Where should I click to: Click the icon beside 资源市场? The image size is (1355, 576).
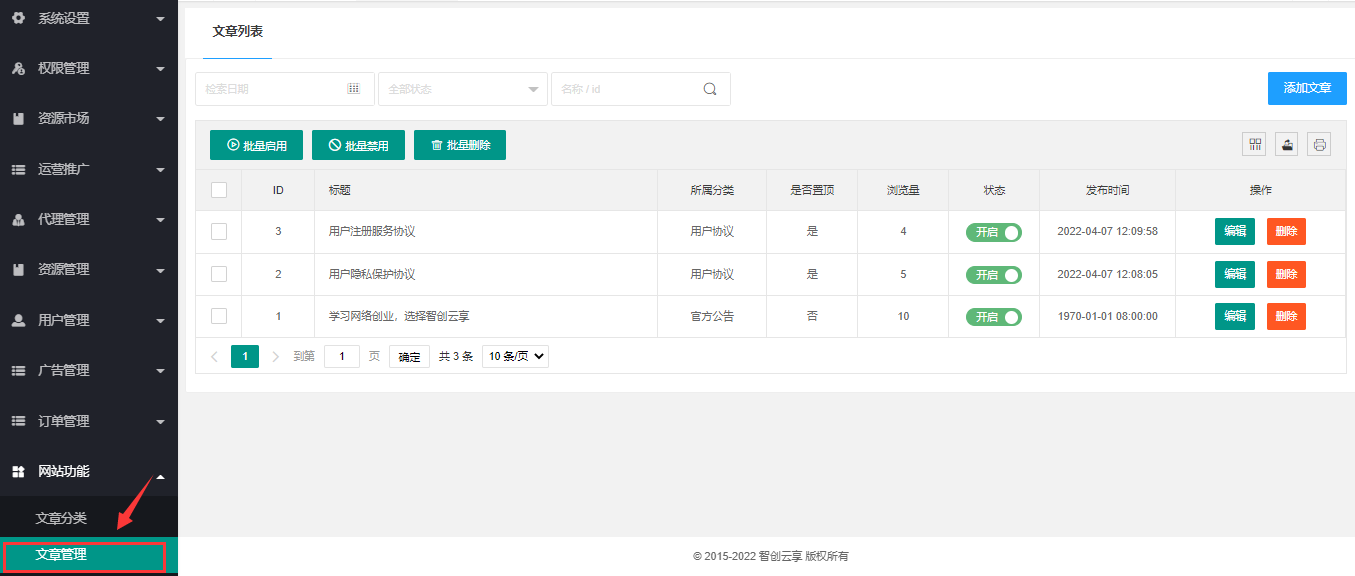(18, 118)
